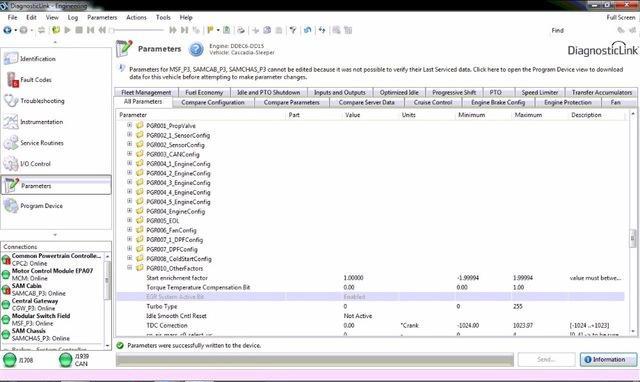Click the parameter list vertical scrollbar

(633, 222)
